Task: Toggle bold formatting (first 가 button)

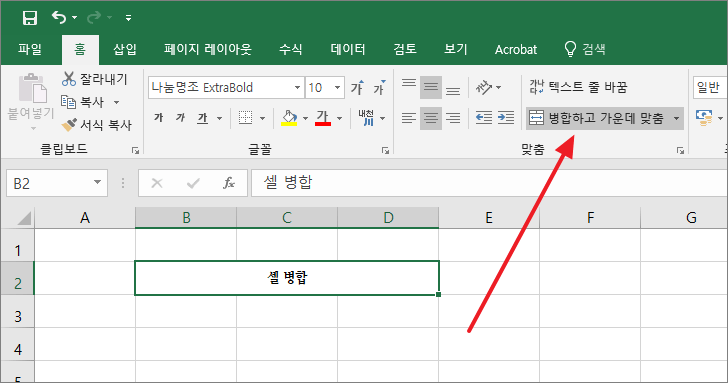Action: (159, 118)
